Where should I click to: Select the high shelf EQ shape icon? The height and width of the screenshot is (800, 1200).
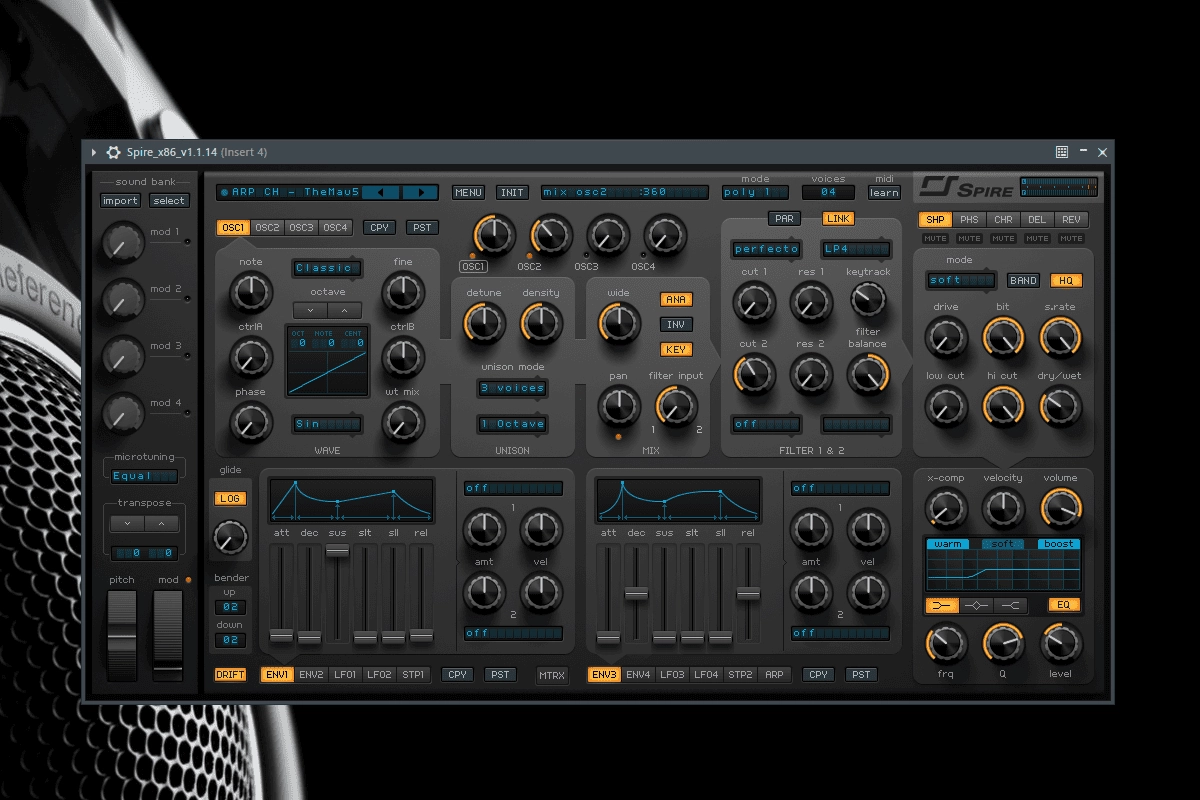(x=1012, y=605)
